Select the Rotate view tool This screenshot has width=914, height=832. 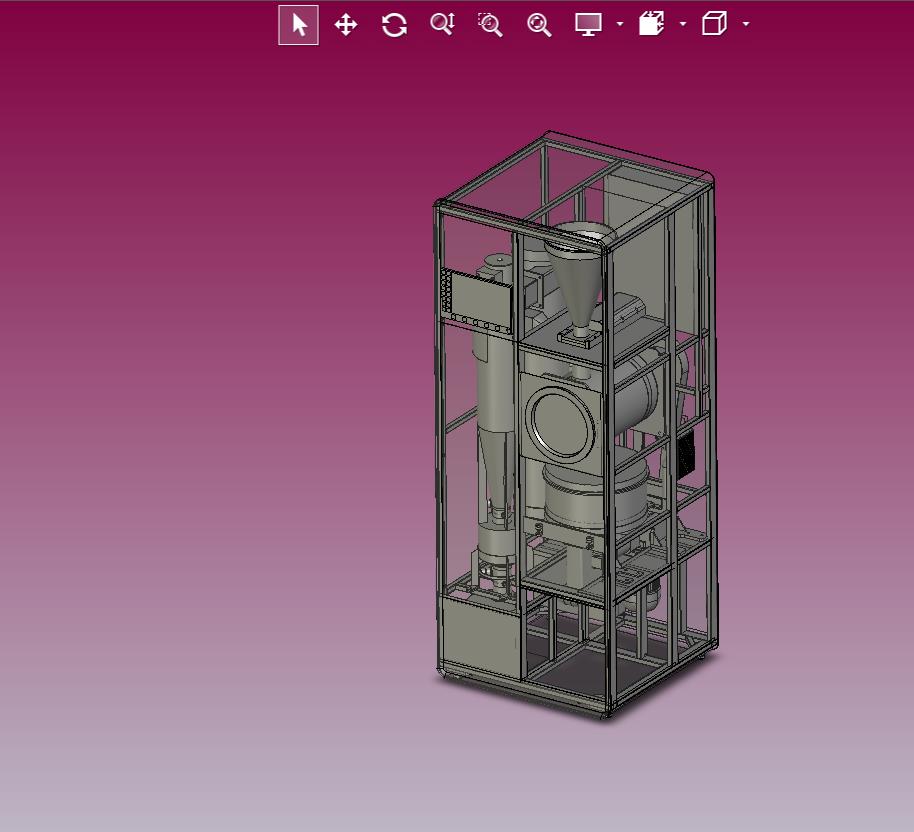(394, 25)
